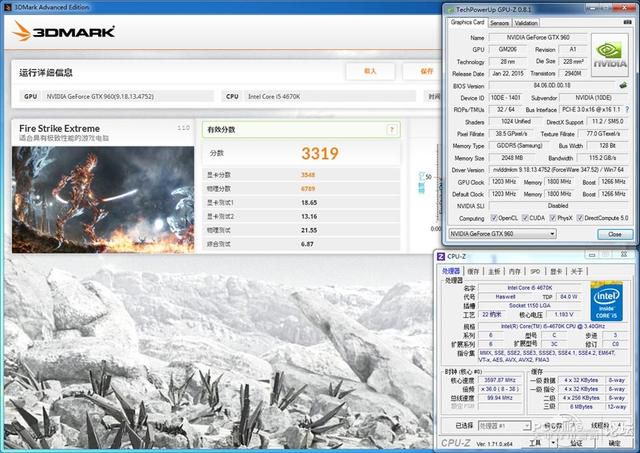640x453 pixels.
Task: Click the 3DMark logo
Action: [64, 31]
